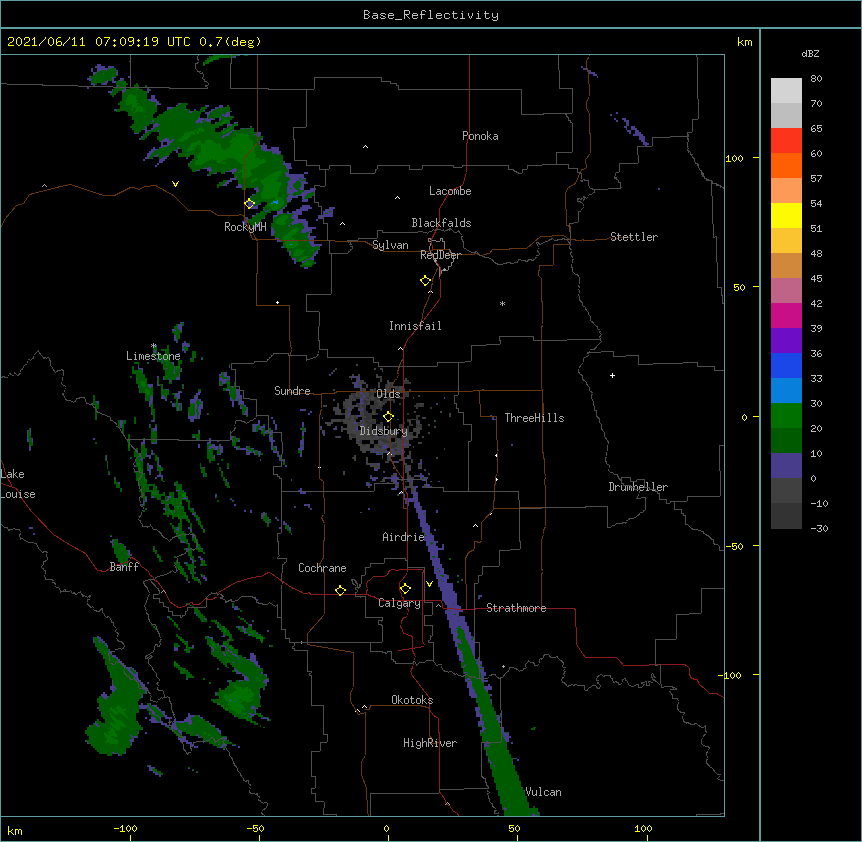
Task: Select the violet 36-39 dBZ legend swatch
Action: click(x=786, y=341)
